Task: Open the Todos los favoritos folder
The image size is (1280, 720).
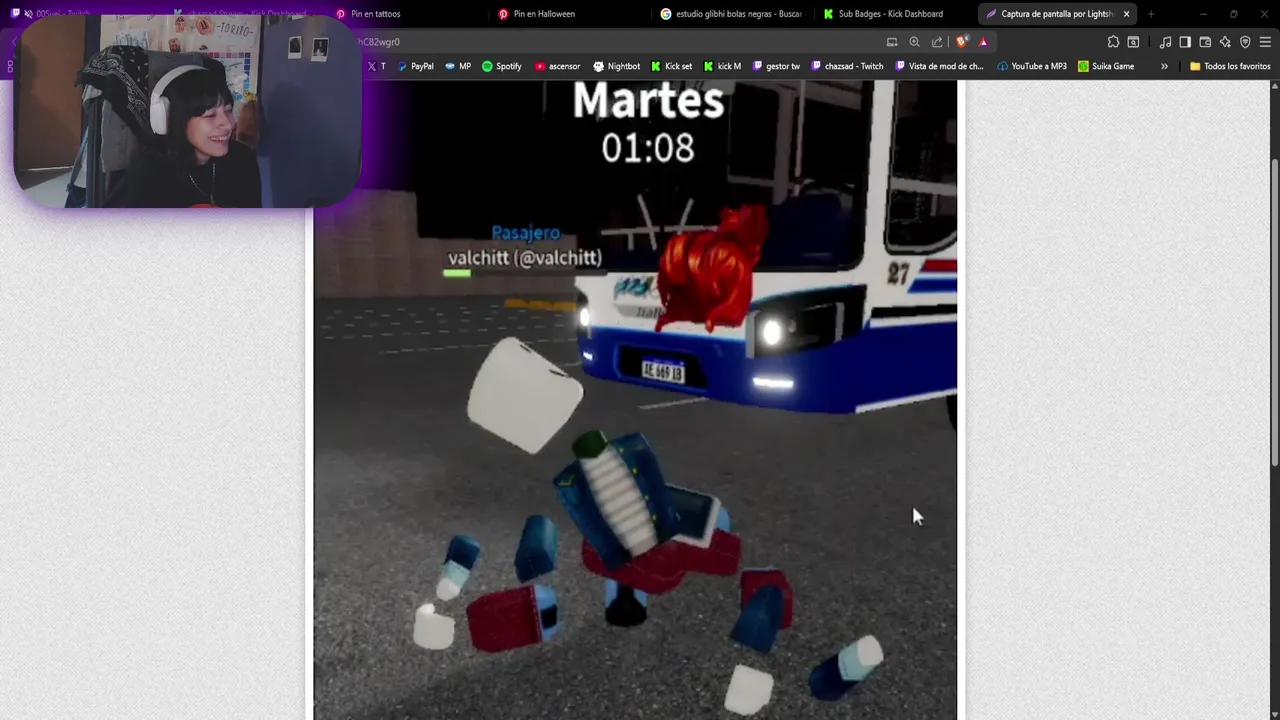Action: click(1230, 66)
